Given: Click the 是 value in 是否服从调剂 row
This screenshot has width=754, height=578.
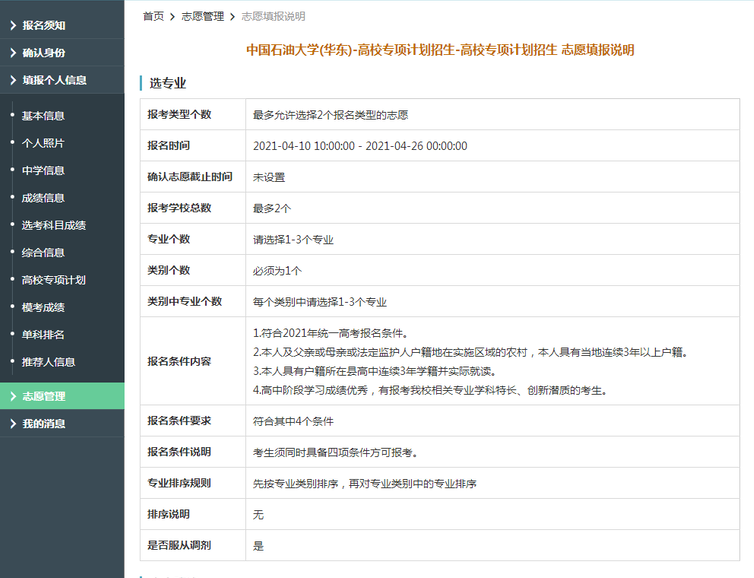Looking at the screenshot, I should click(258, 546).
